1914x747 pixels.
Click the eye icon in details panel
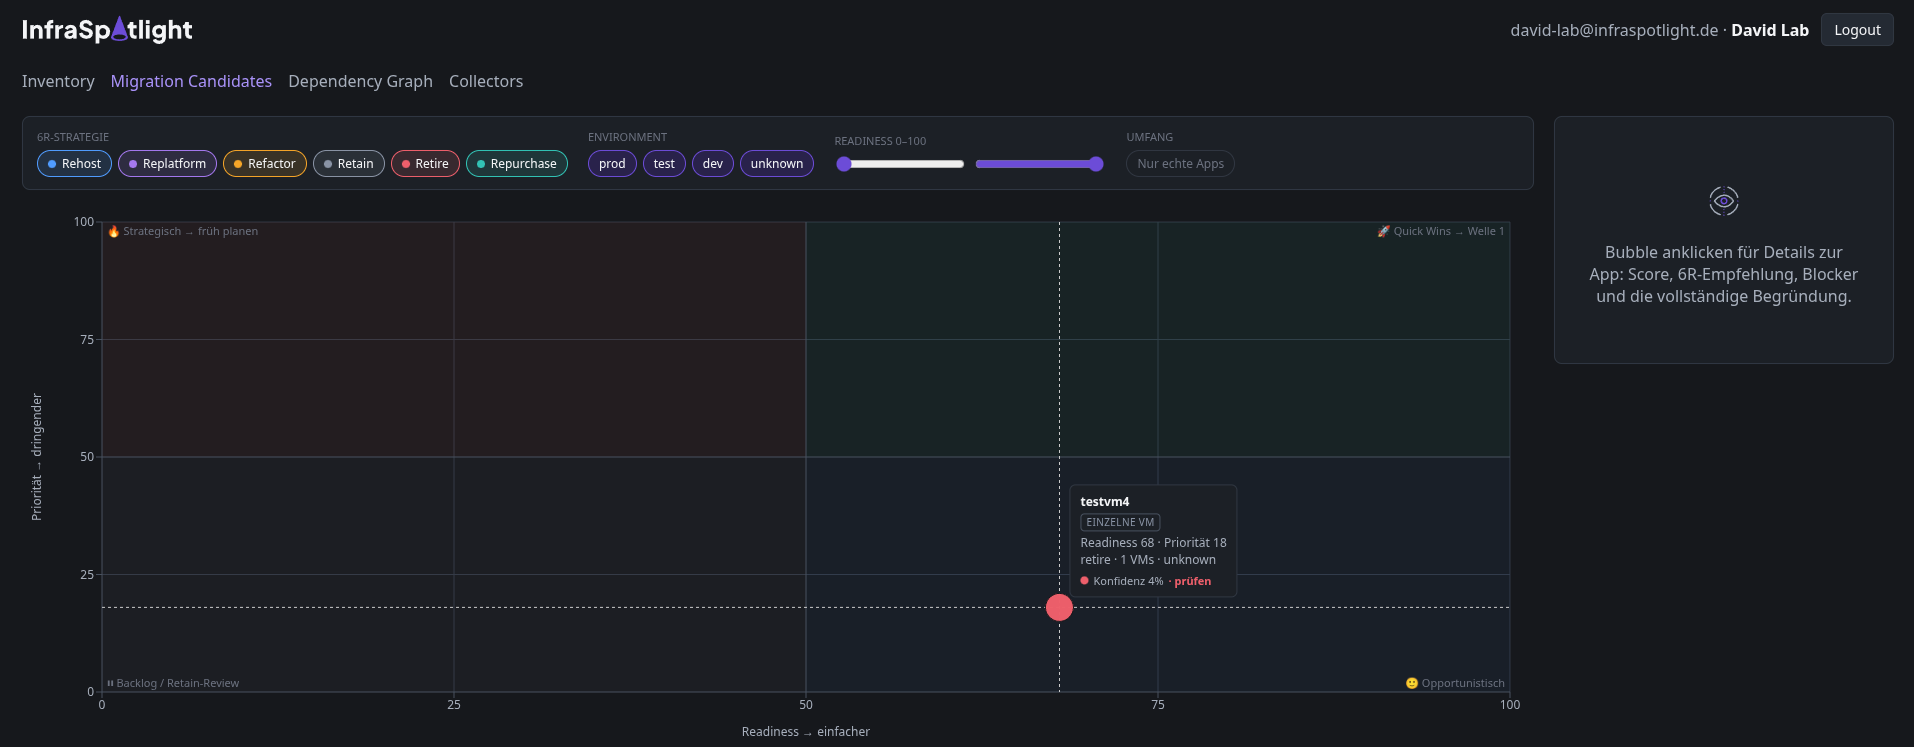[x=1723, y=201]
